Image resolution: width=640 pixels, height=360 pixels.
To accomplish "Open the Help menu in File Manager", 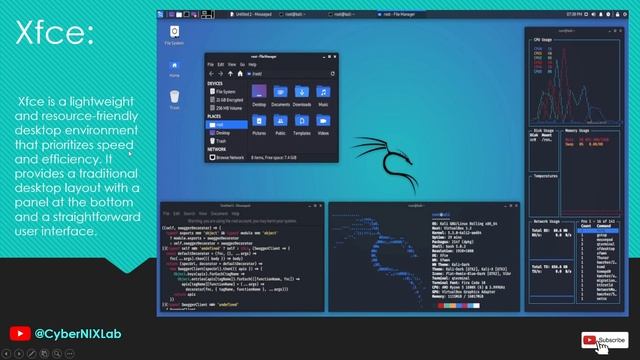I will click(x=253, y=64).
